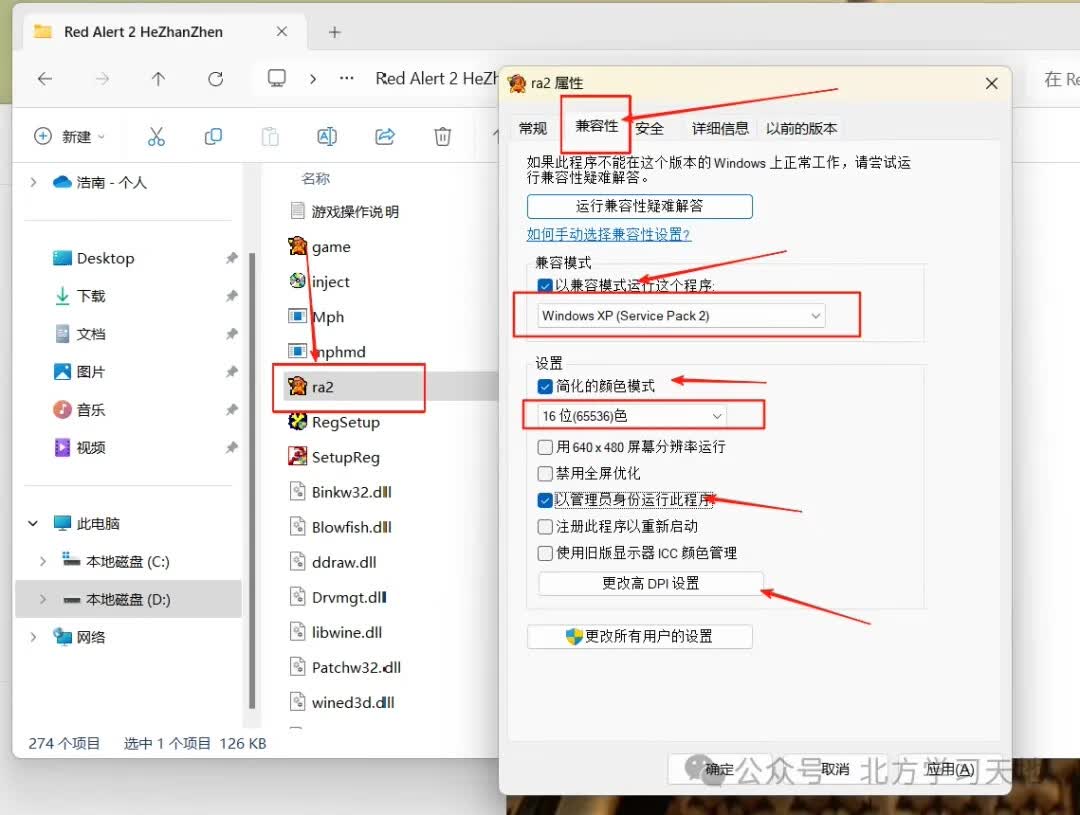This screenshot has width=1080, height=815.
Task: Enable 注册此程序以重新启动 checkbox
Action: 545,526
